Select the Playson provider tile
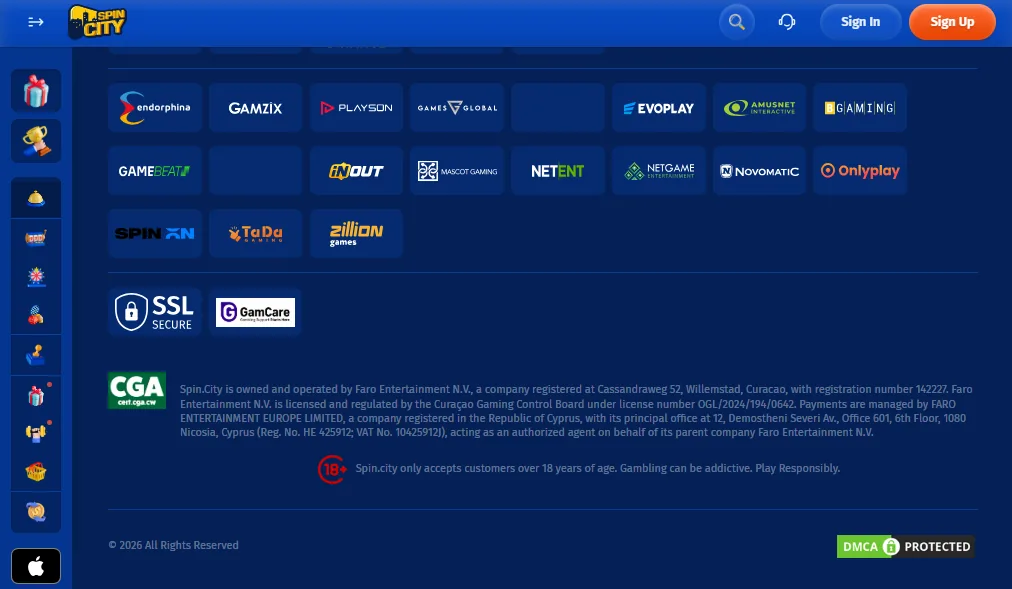The image size is (1012, 589). pos(356,108)
